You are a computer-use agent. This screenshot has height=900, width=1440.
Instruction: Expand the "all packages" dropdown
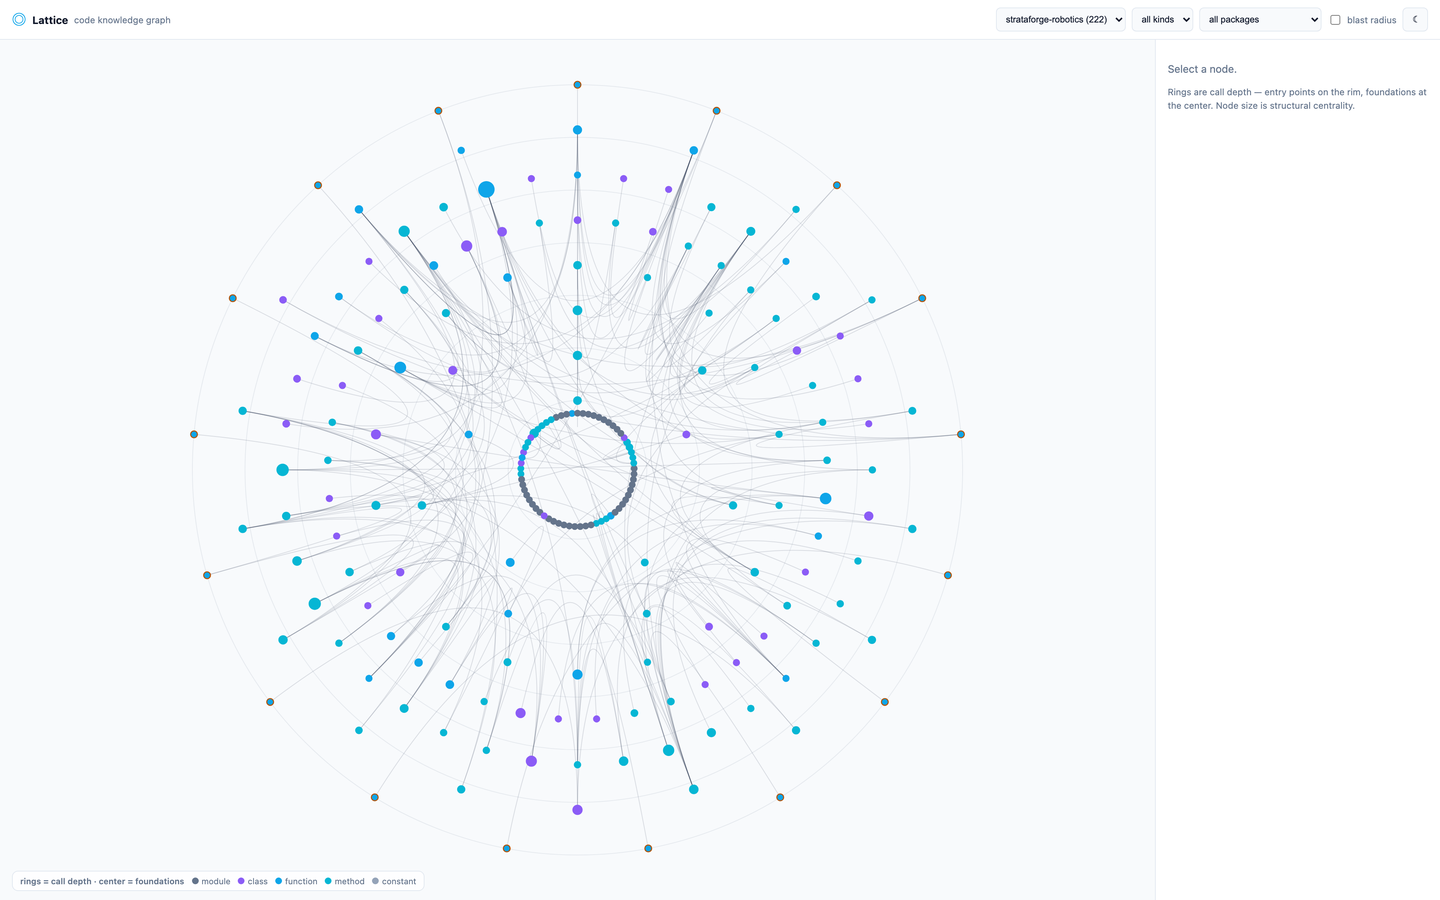pos(1260,19)
